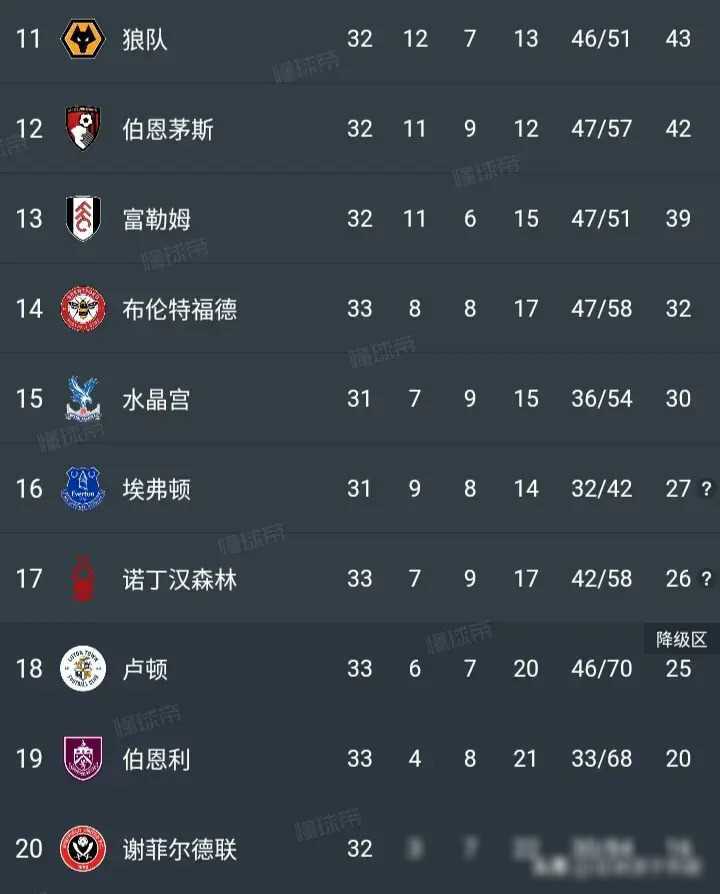This screenshot has width=720, height=894.
Task: Click the 47/58 goals figure for Brentford
Action: tap(602, 309)
